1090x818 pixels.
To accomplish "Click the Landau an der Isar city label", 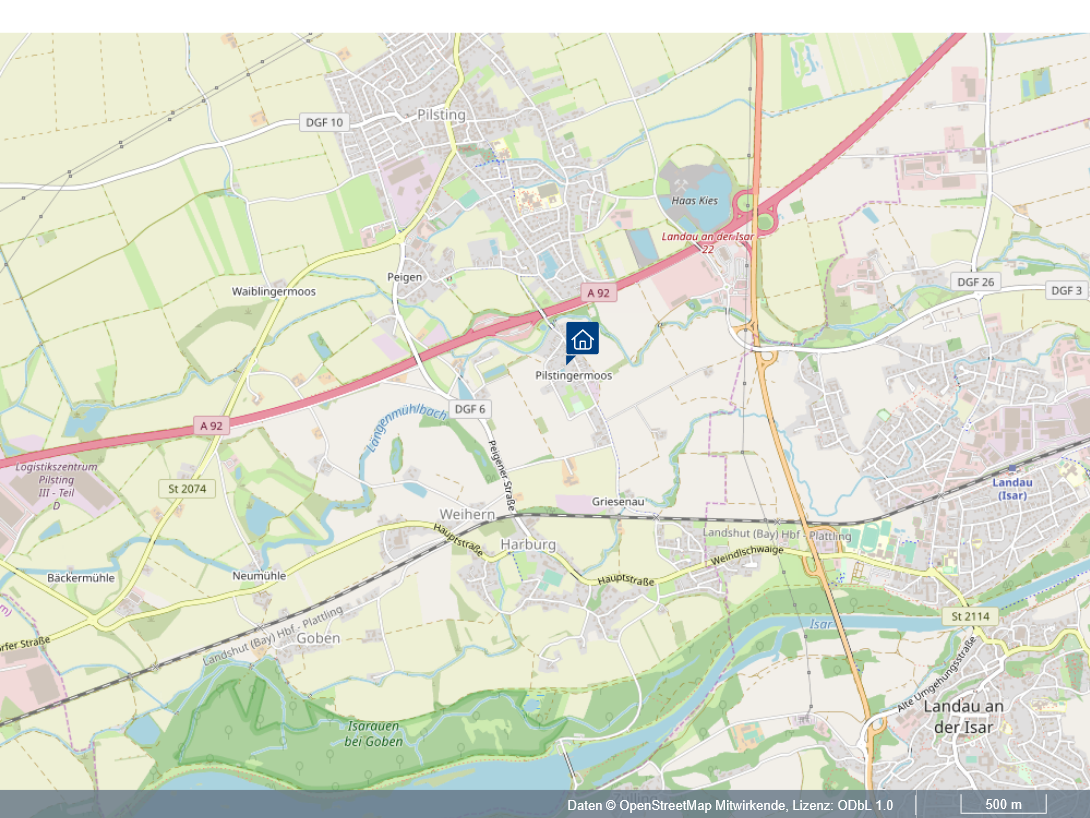I will 963,717.
